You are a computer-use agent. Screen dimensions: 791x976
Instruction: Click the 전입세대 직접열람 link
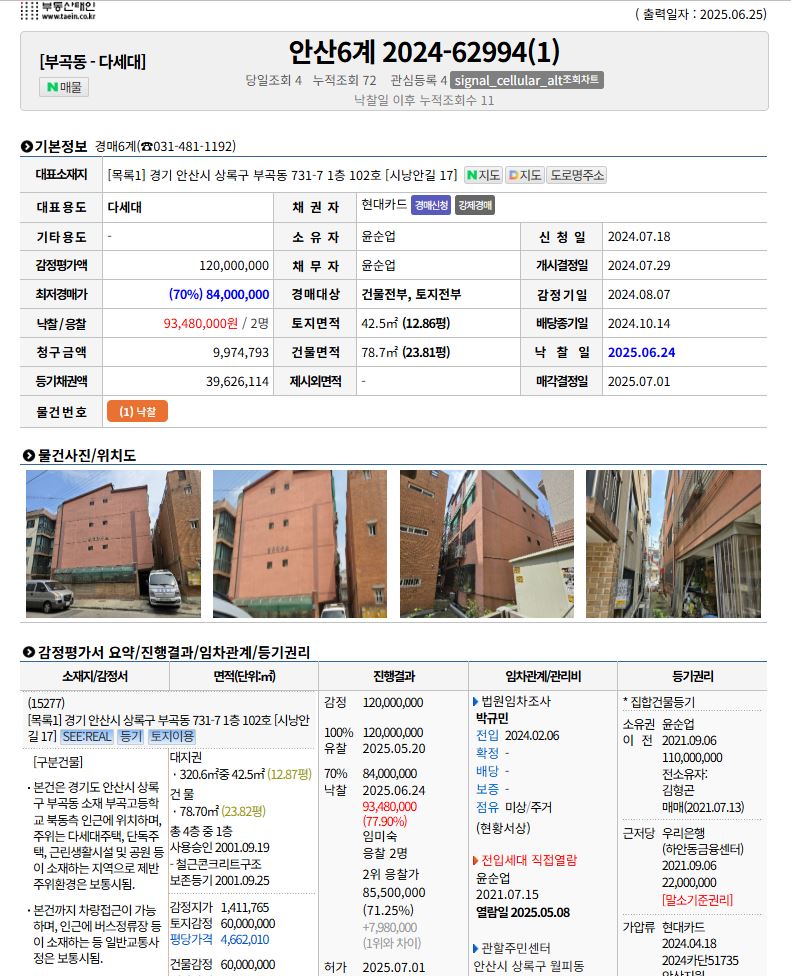pyautogui.click(x=529, y=860)
